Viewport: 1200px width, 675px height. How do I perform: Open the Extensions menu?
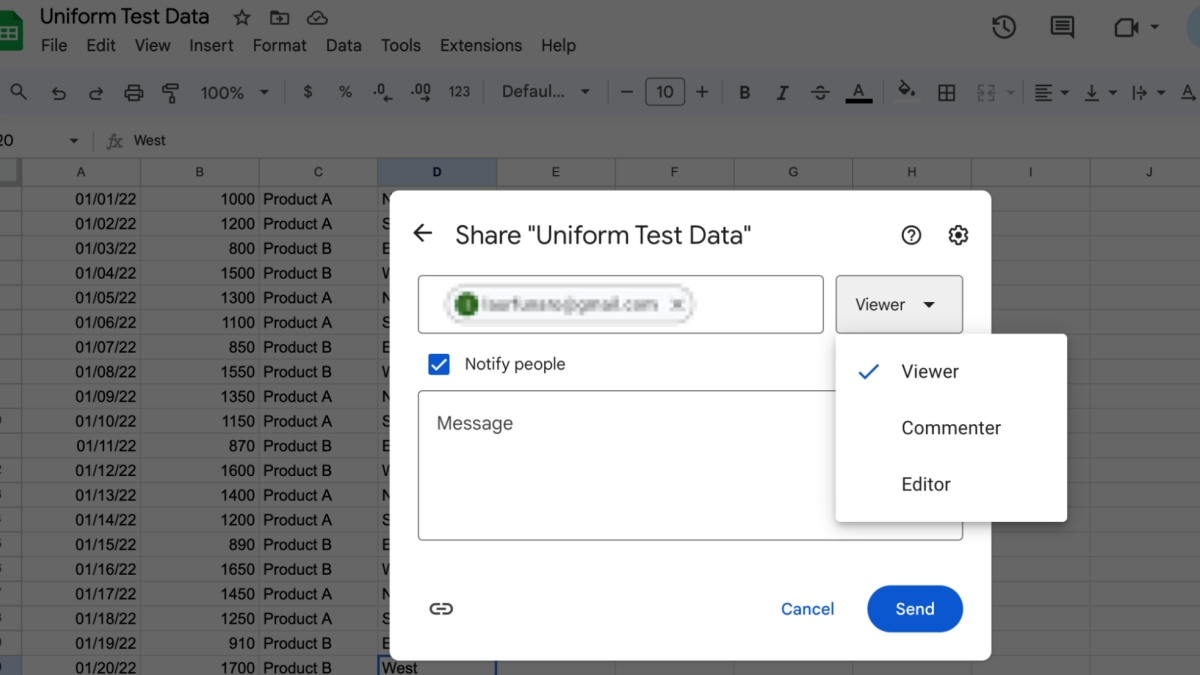(x=480, y=45)
